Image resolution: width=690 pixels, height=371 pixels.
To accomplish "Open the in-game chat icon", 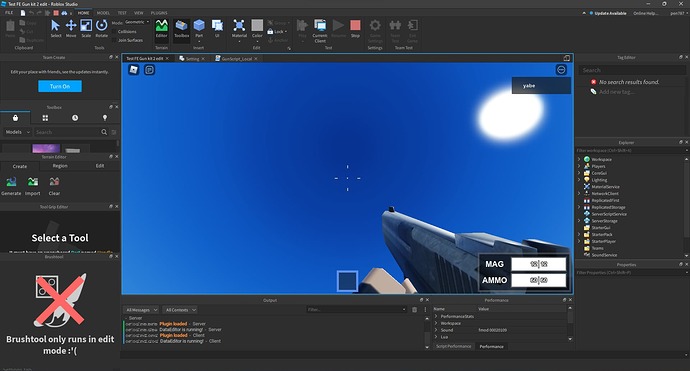I will tap(150, 70).
